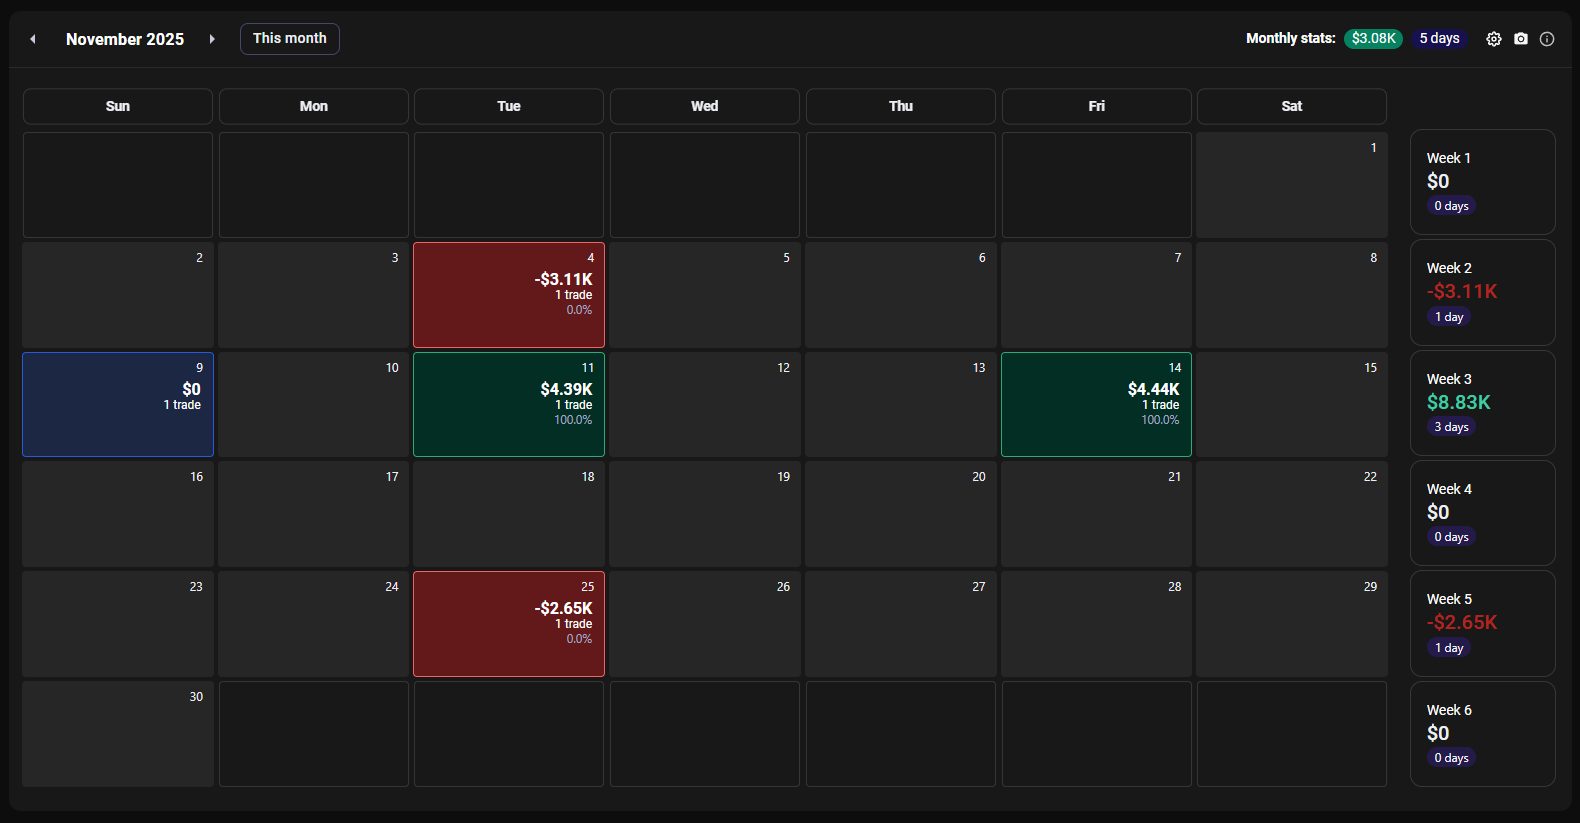Click the Tue column header
The width and height of the screenshot is (1580, 823).
[508, 106]
